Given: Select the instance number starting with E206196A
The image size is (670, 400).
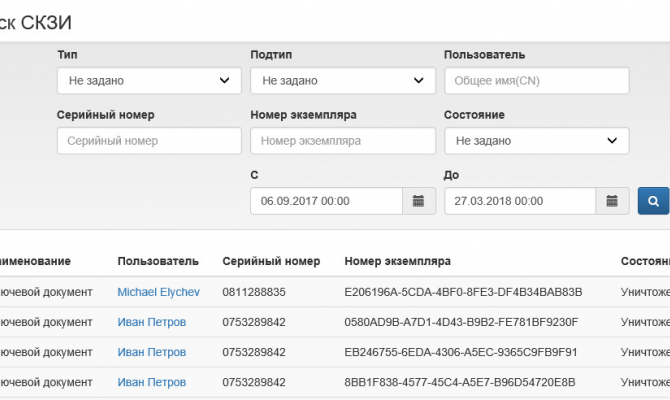Looking at the screenshot, I should tap(463, 292).
